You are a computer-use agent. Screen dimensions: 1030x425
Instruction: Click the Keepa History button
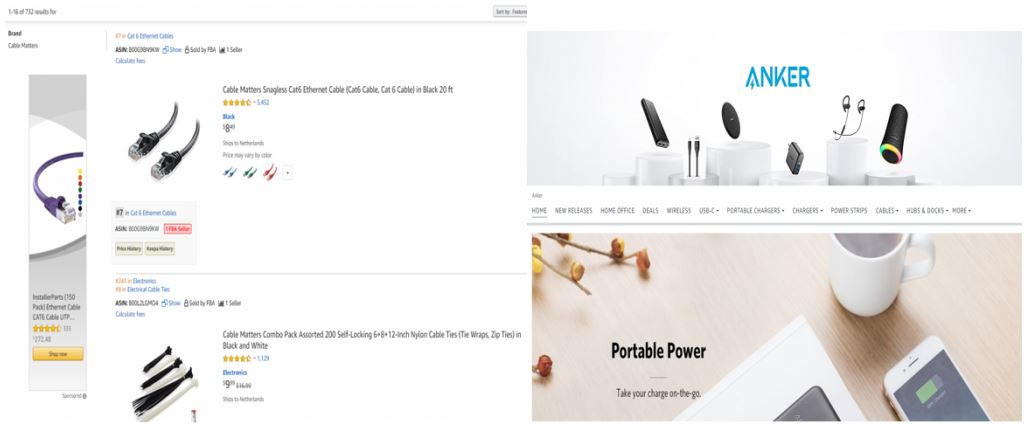(x=160, y=249)
